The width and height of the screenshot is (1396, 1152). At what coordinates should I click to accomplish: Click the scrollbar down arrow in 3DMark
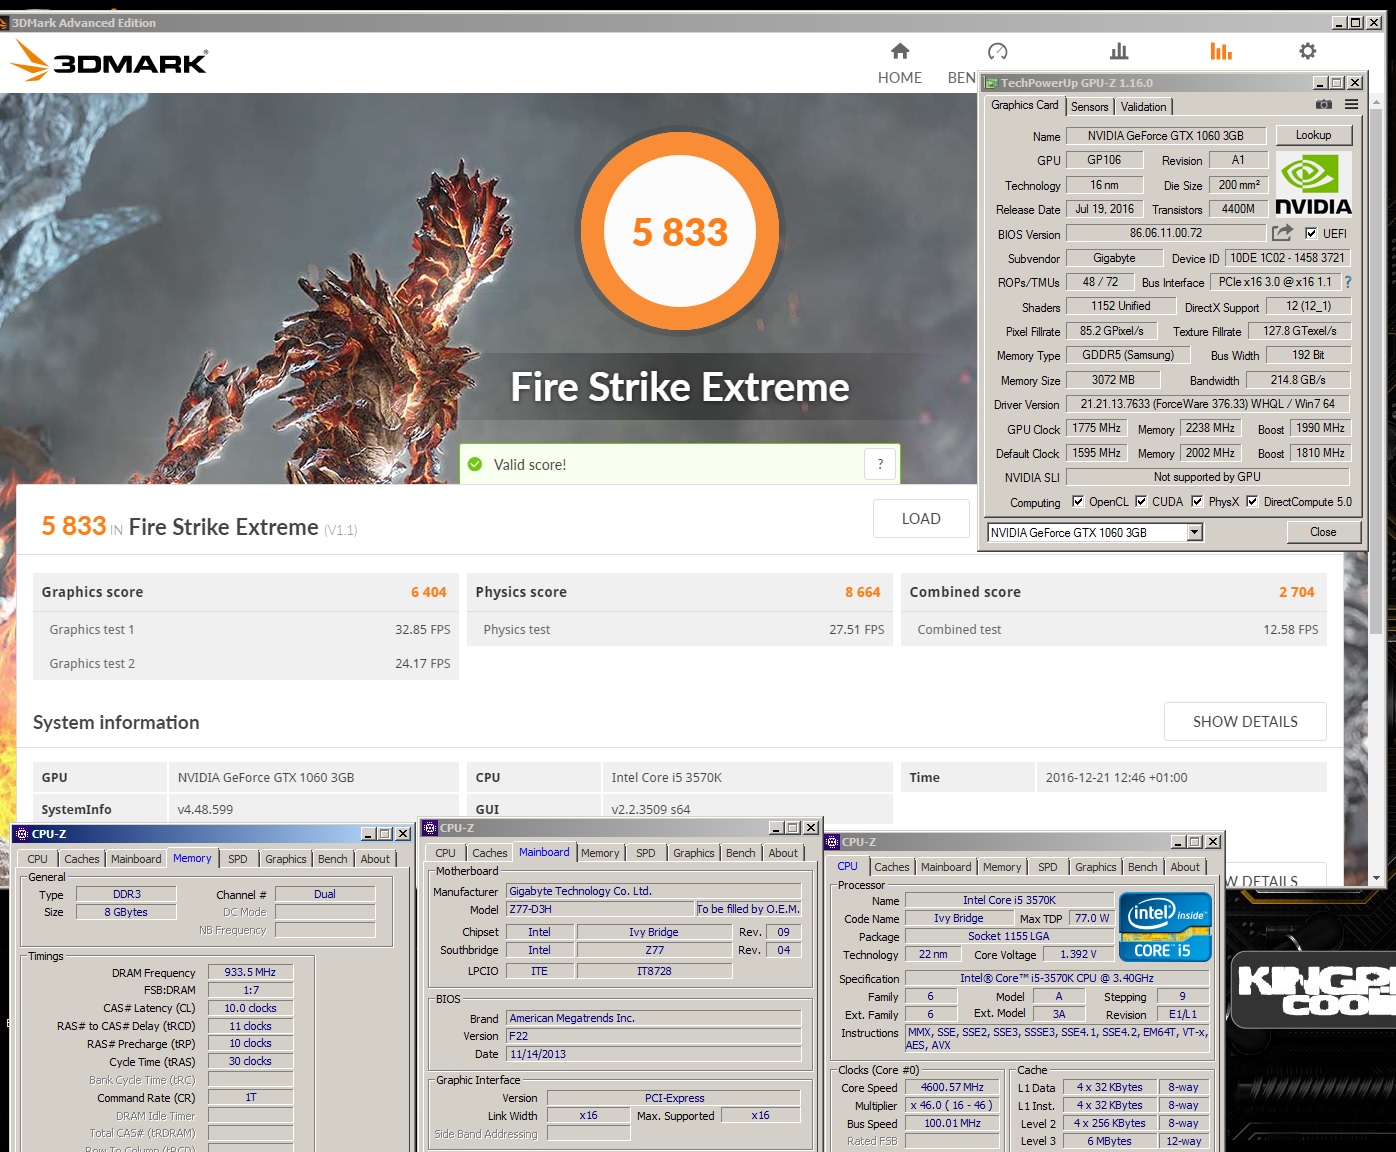point(1377,878)
